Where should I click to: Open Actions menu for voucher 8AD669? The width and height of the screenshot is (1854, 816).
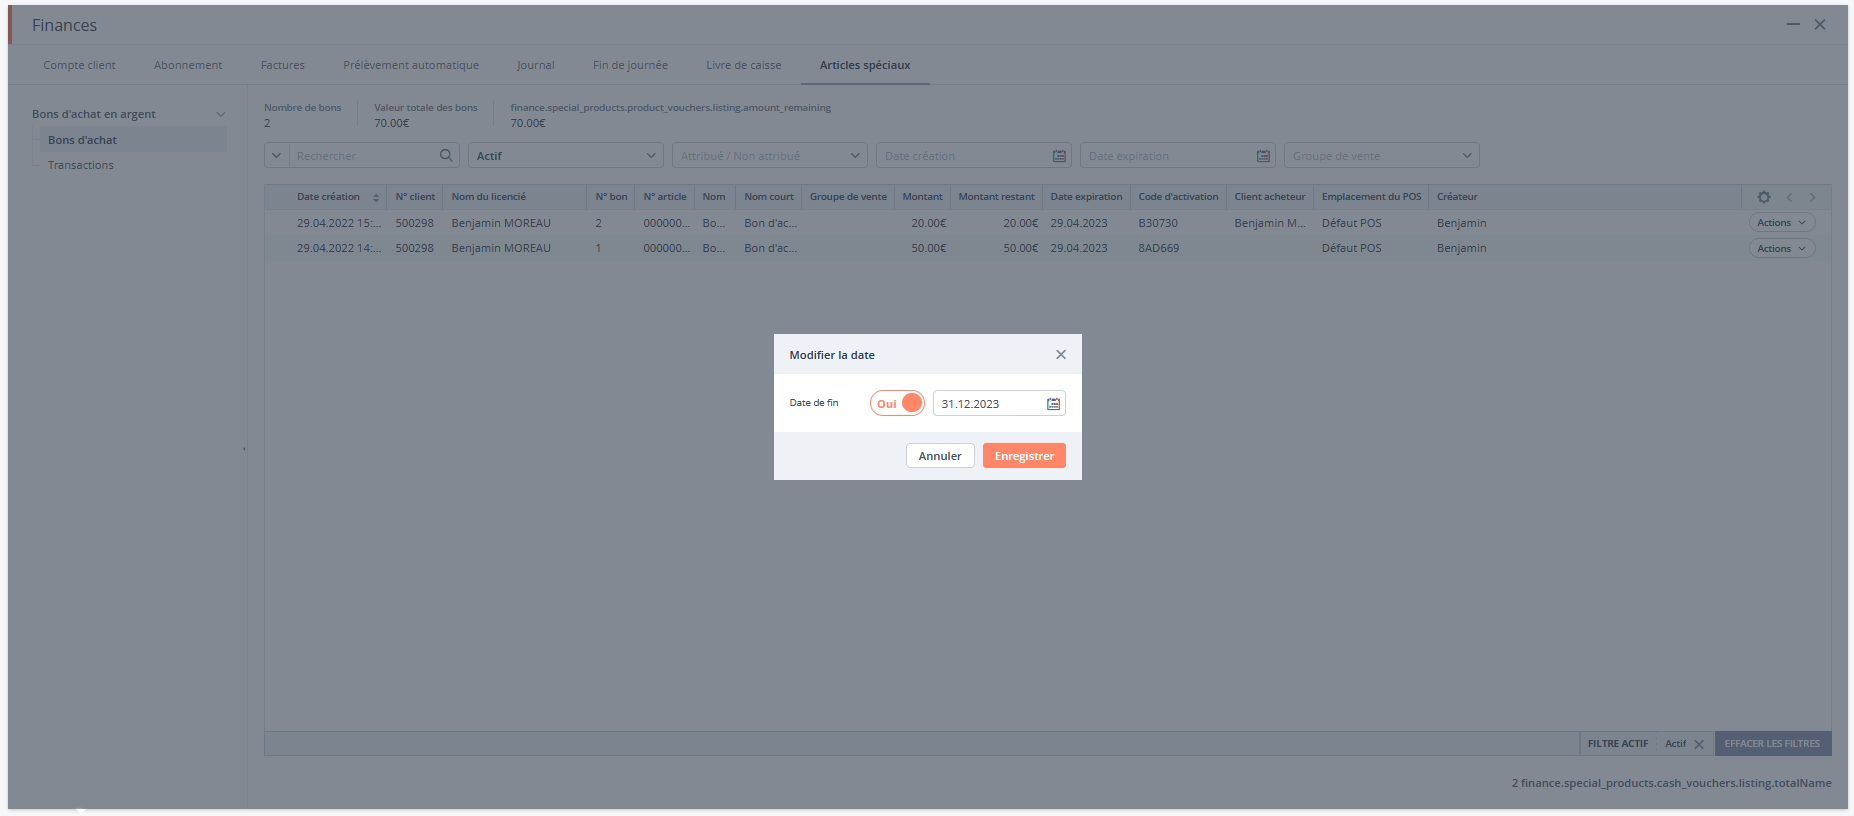[x=1781, y=249]
